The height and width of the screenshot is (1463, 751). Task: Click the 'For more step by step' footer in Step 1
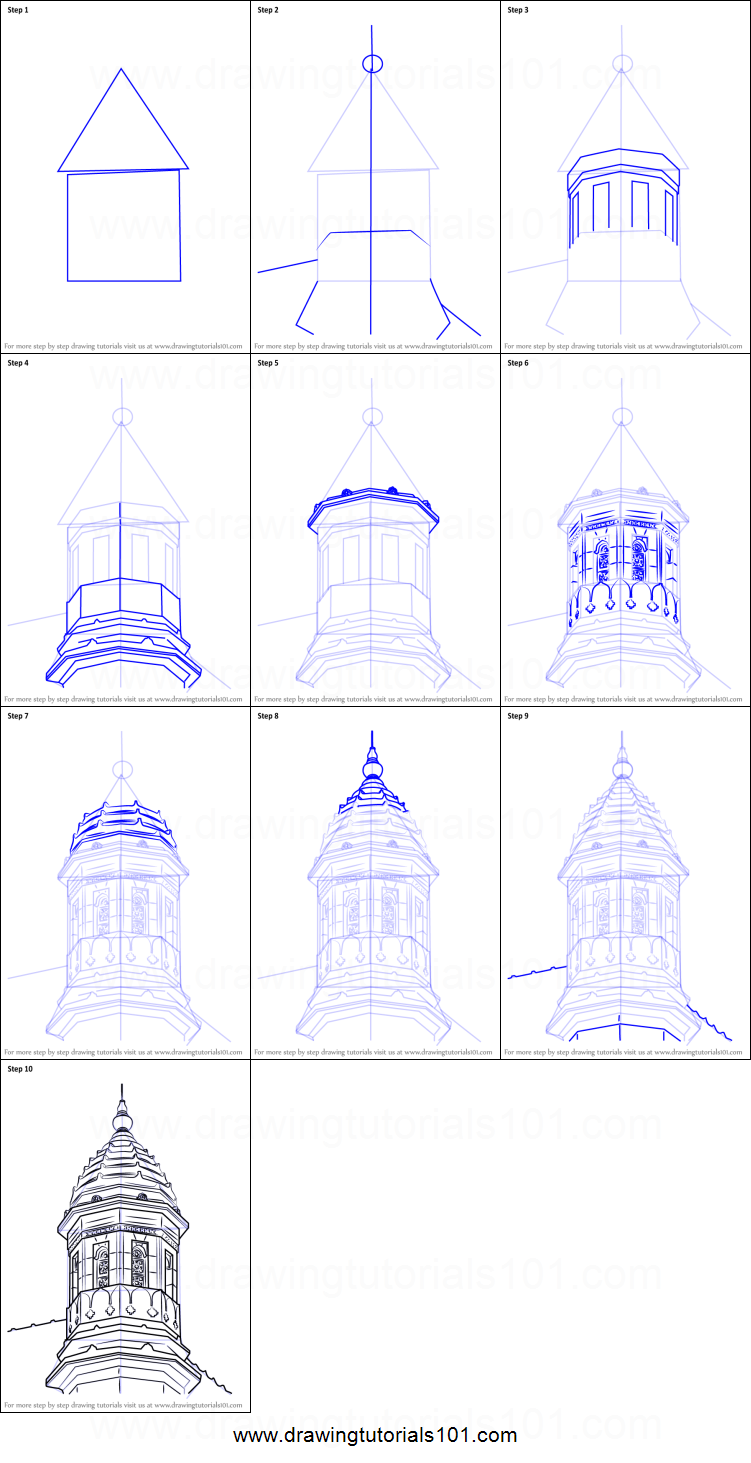pos(123,346)
